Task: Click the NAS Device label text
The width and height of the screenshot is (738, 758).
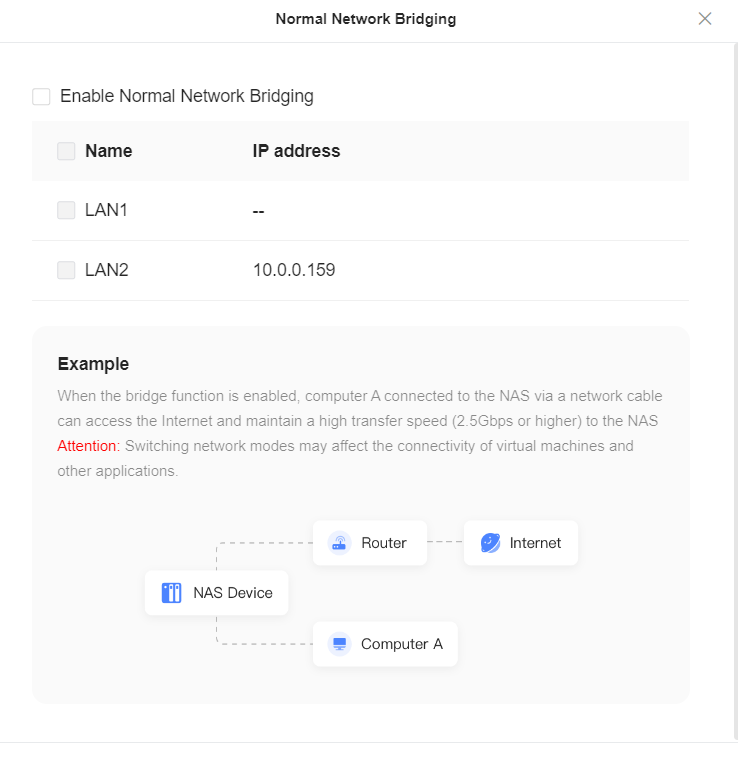Action: pyautogui.click(x=233, y=593)
